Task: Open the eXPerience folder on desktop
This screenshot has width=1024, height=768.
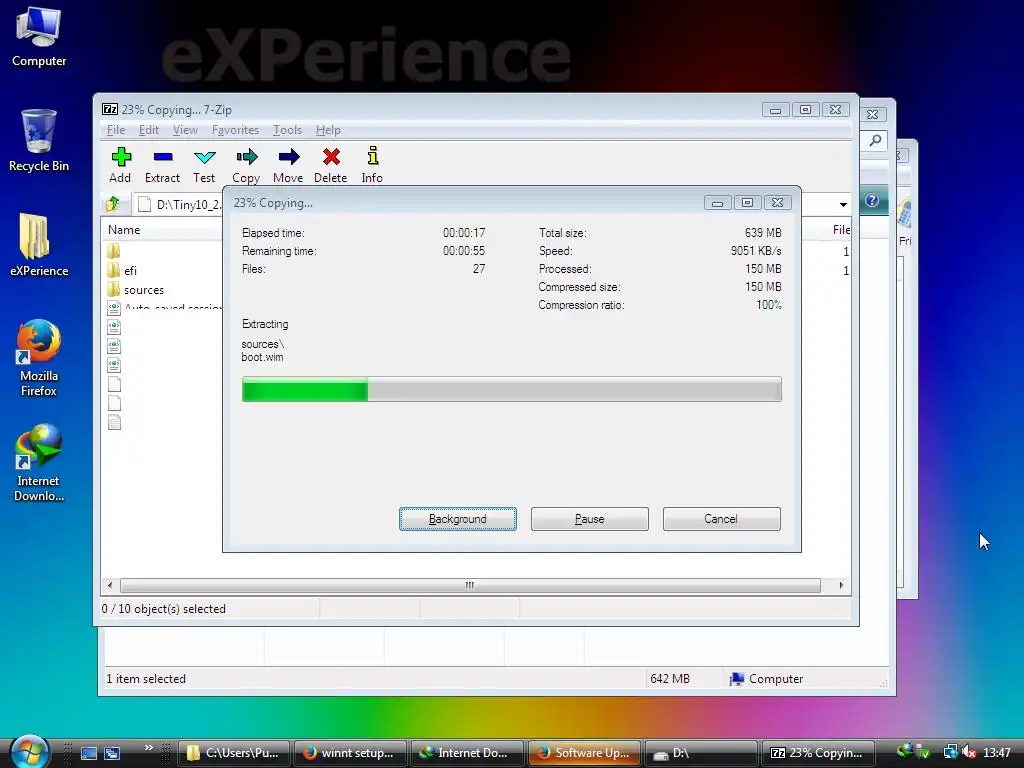Action: pos(39,245)
